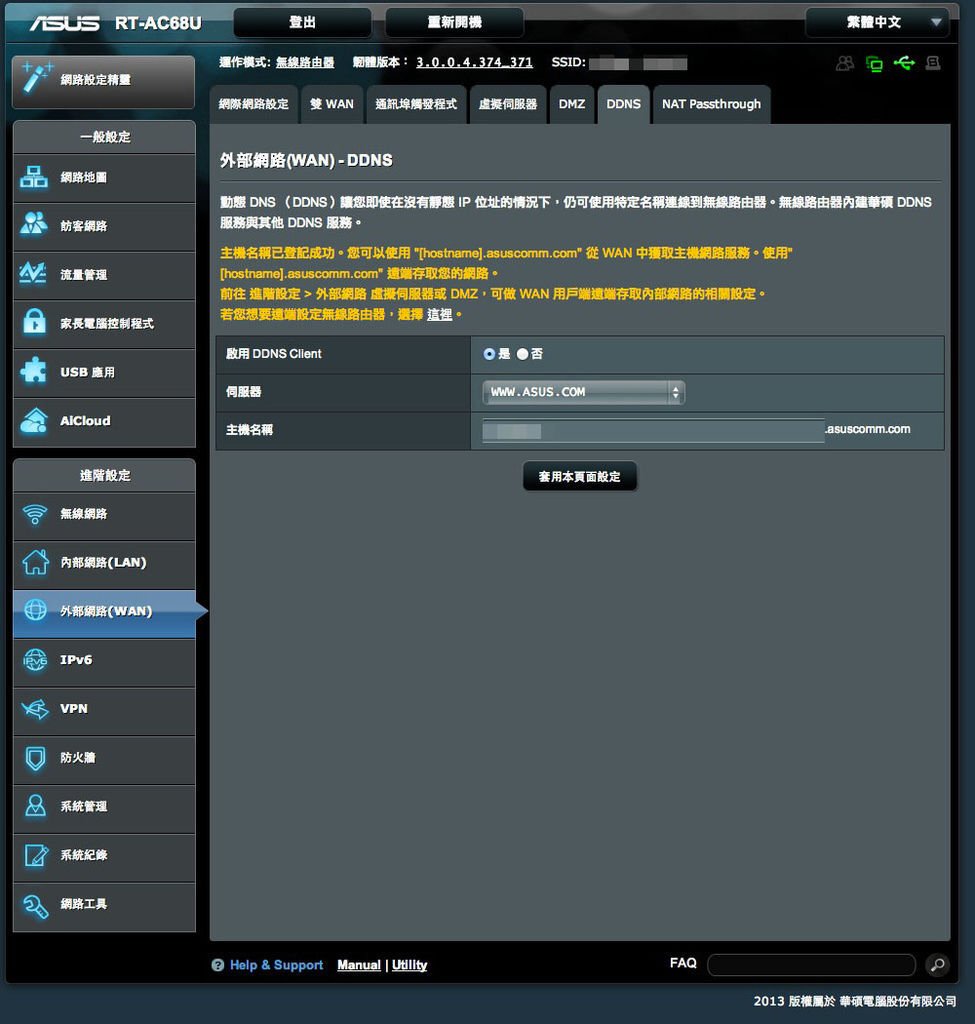Open the LAN (內部網路) house icon
This screenshot has height=1024, width=975.
(x=35, y=562)
